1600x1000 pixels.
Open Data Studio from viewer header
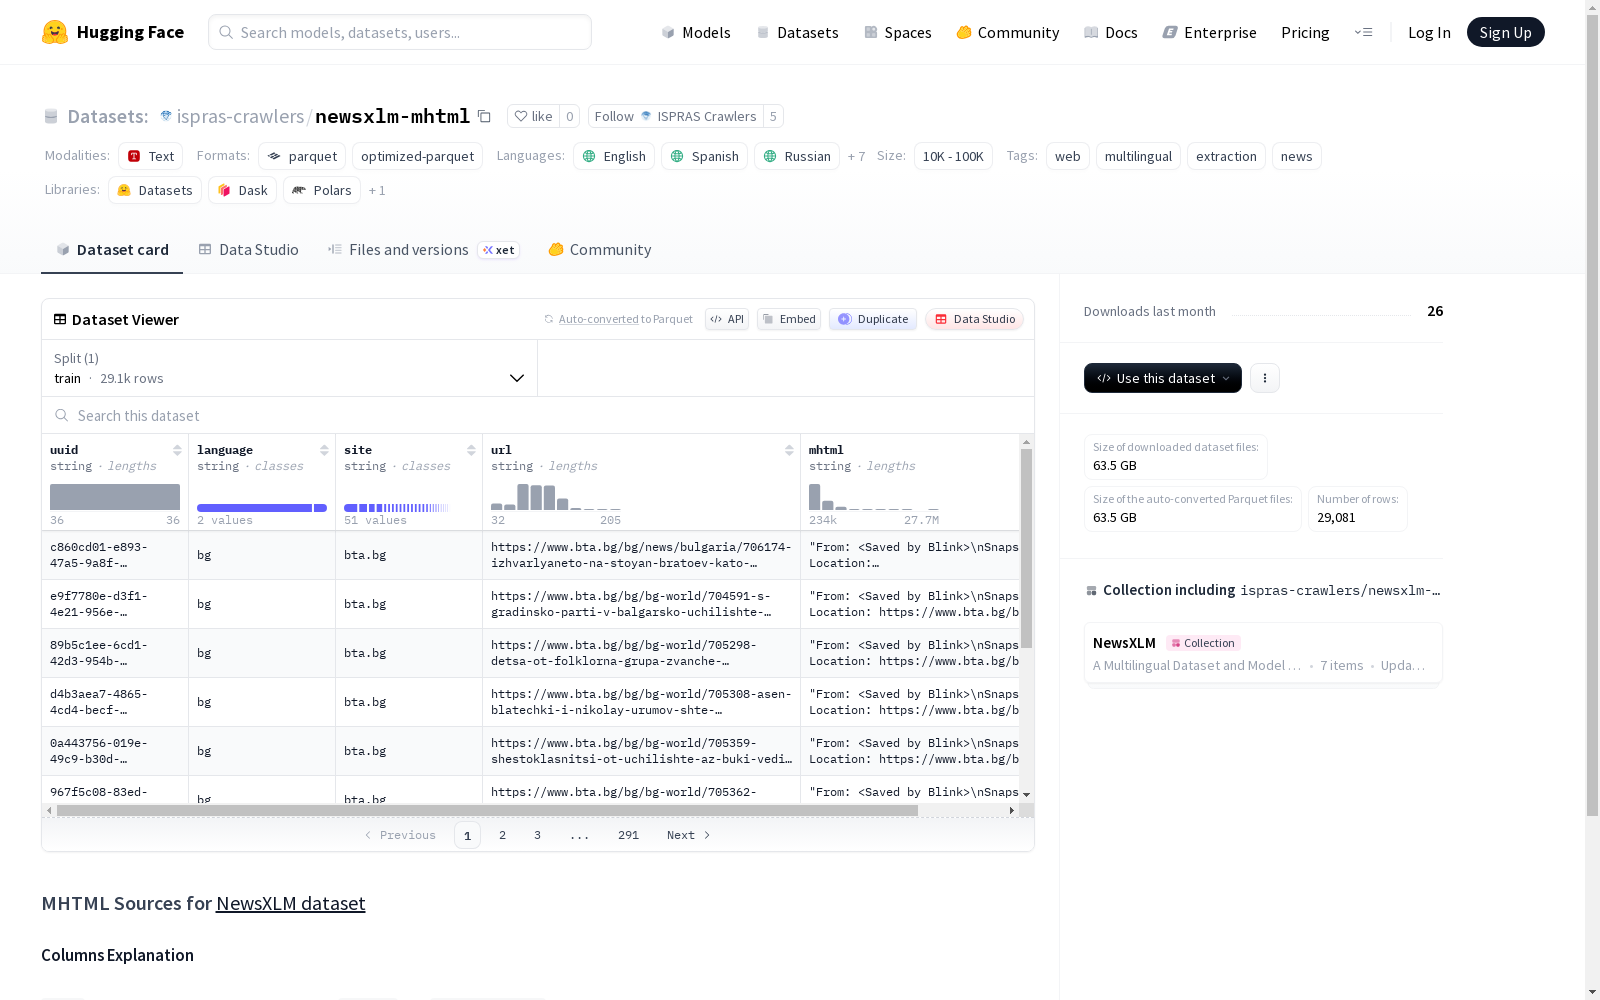point(975,319)
